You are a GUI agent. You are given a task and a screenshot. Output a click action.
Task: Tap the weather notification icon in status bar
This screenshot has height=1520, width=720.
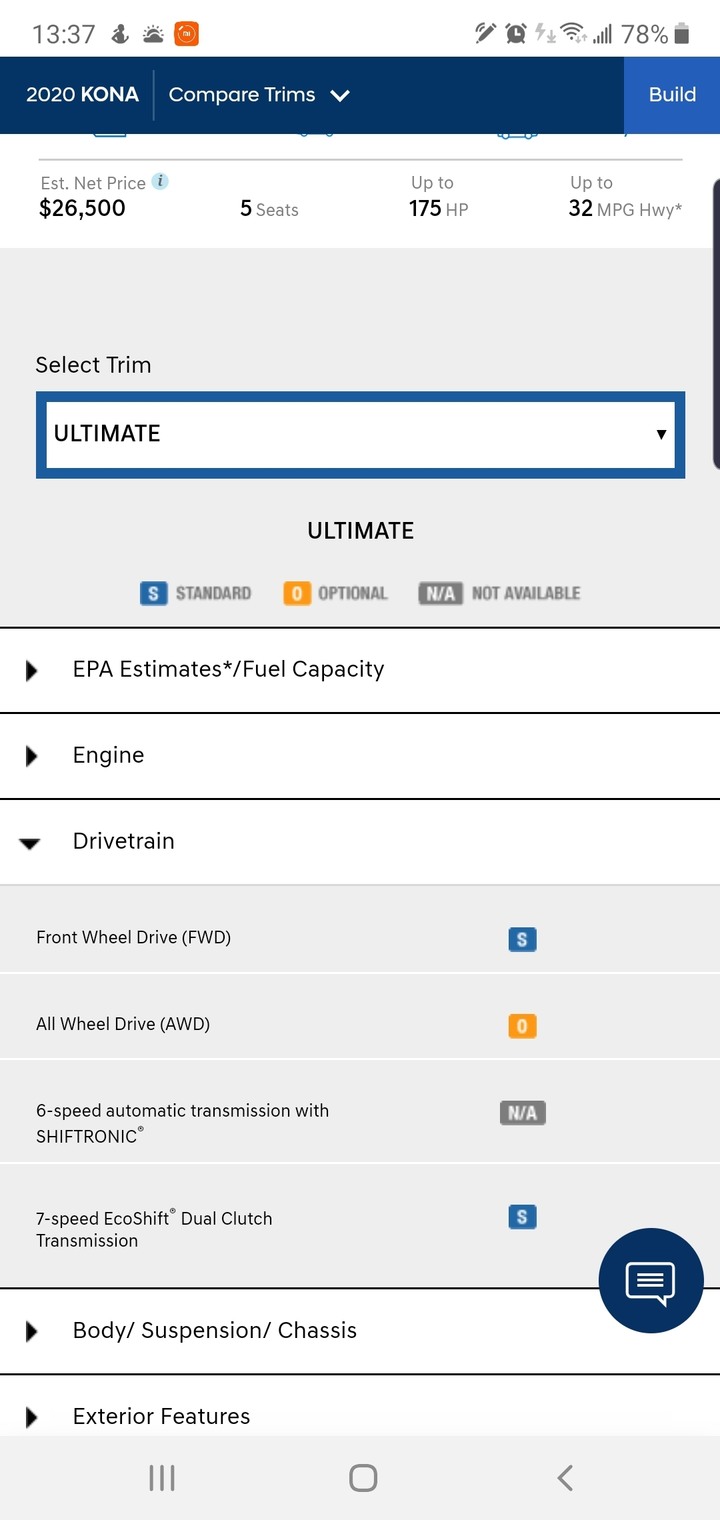(x=153, y=35)
